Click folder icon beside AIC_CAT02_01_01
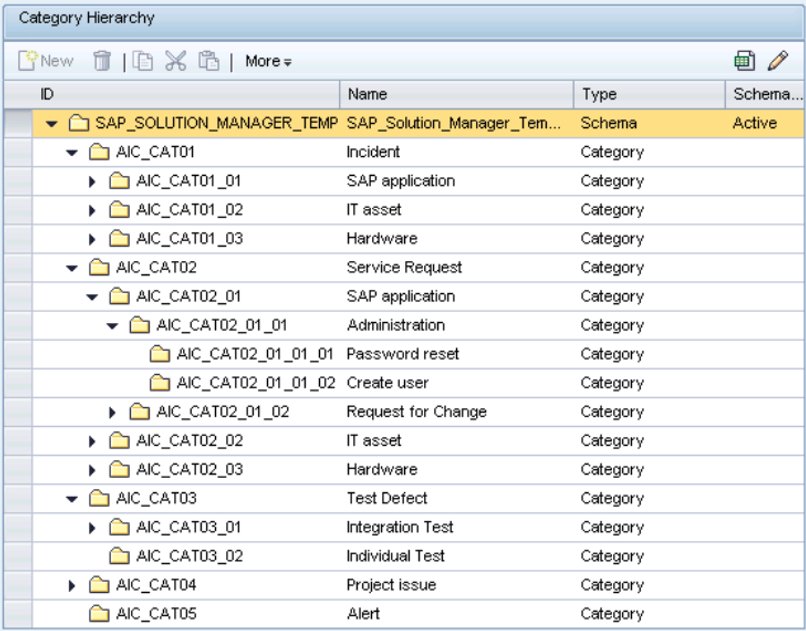This screenshot has height=631, width=806. point(139,325)
